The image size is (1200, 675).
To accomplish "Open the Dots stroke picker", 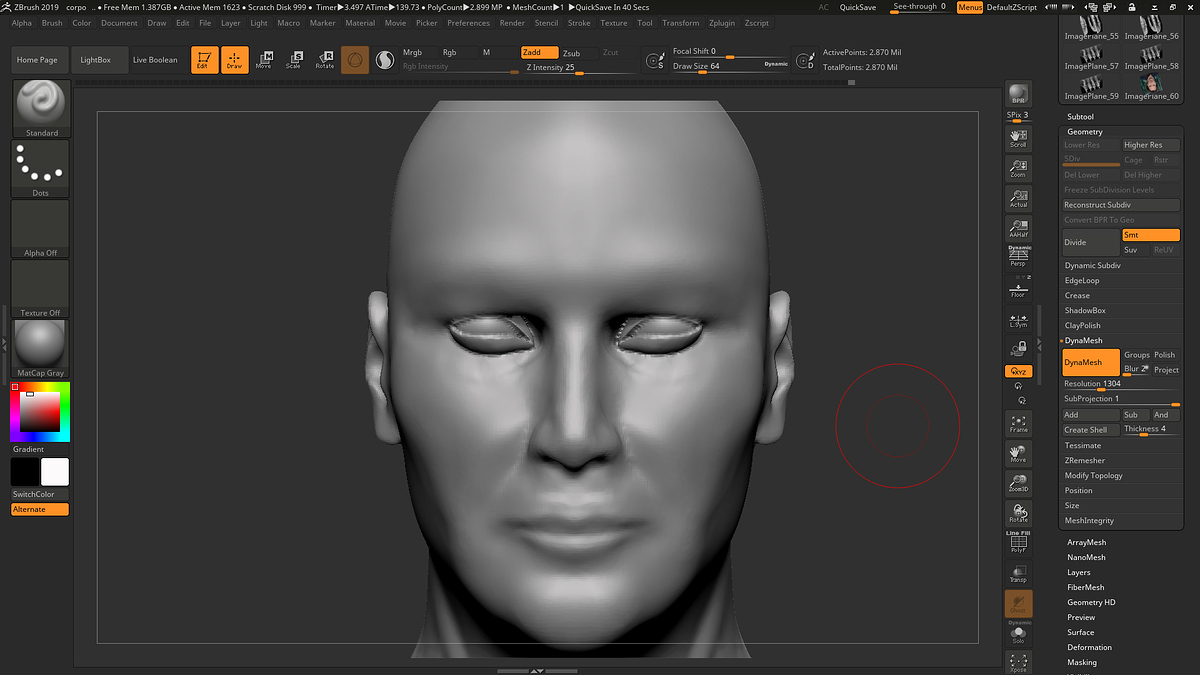I will [41, 169].
